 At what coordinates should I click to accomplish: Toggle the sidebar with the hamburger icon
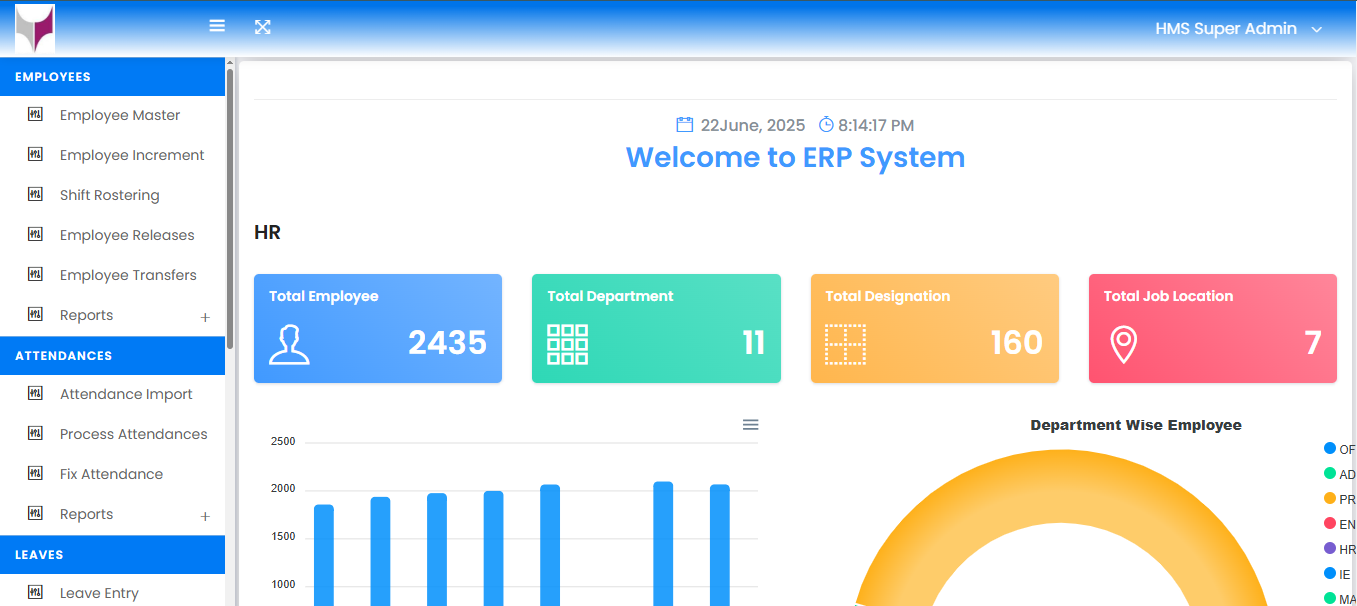[217, 26]
